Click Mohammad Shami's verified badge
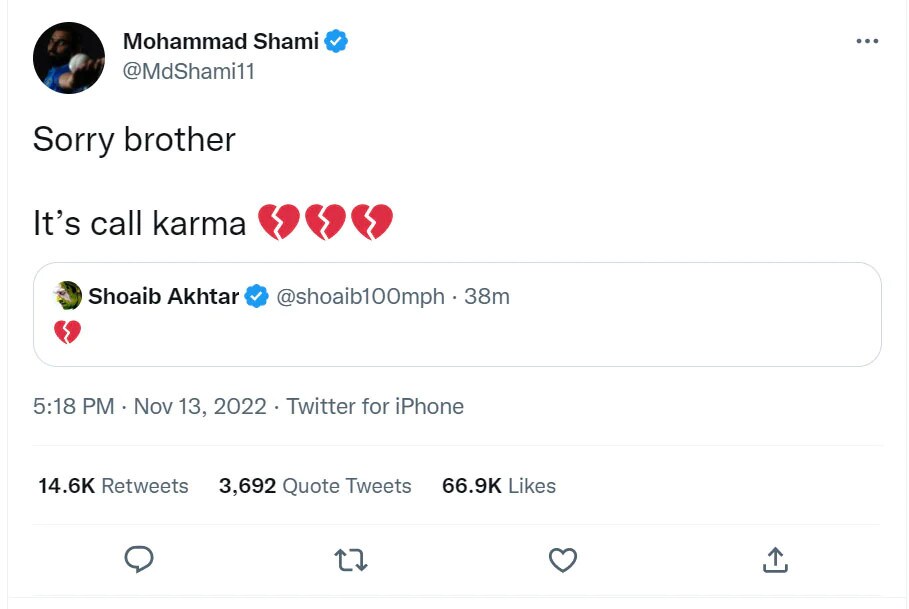 [x=336, y=42]
